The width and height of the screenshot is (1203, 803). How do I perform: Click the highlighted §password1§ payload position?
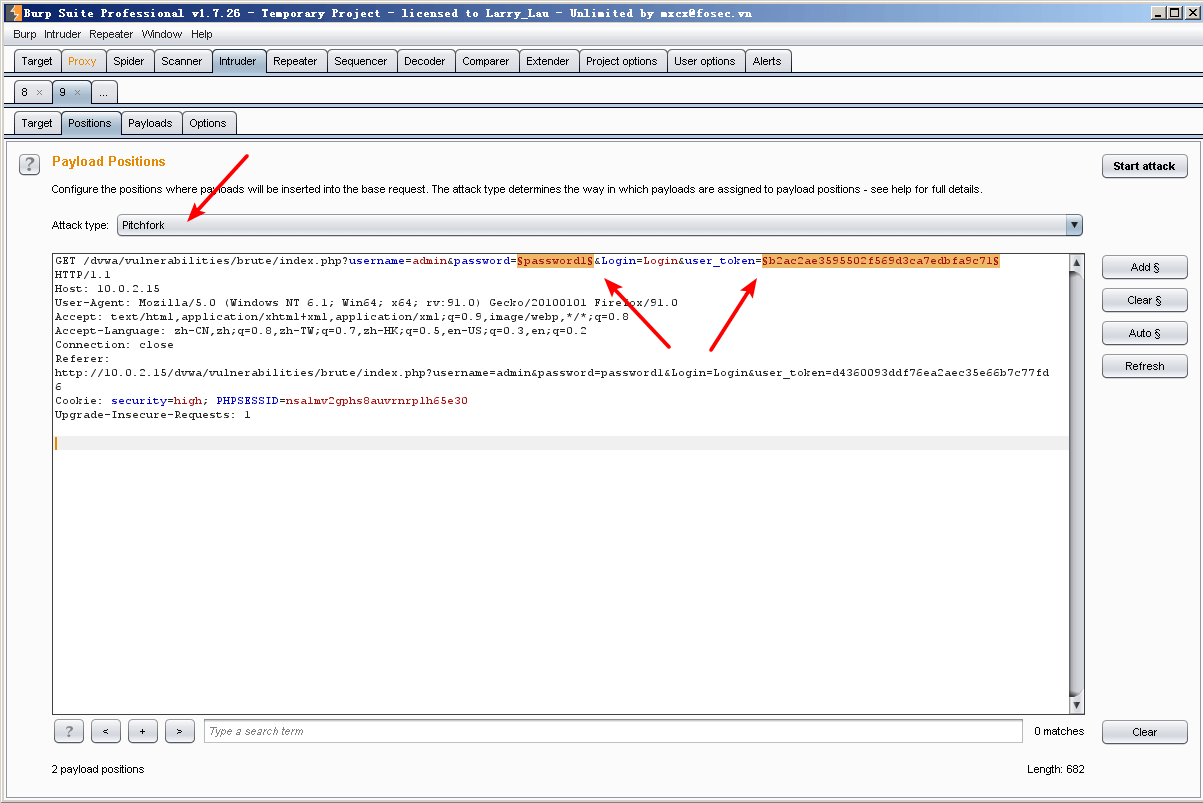click(x=555, y=261)
